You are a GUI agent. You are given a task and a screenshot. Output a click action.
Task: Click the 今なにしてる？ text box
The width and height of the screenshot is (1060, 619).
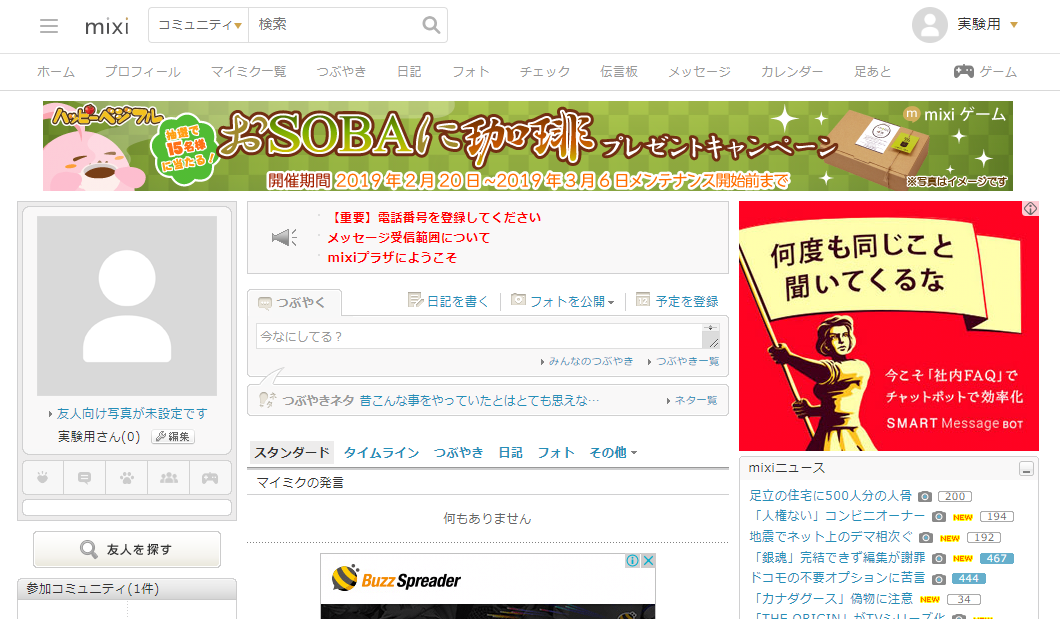[479, 336]
